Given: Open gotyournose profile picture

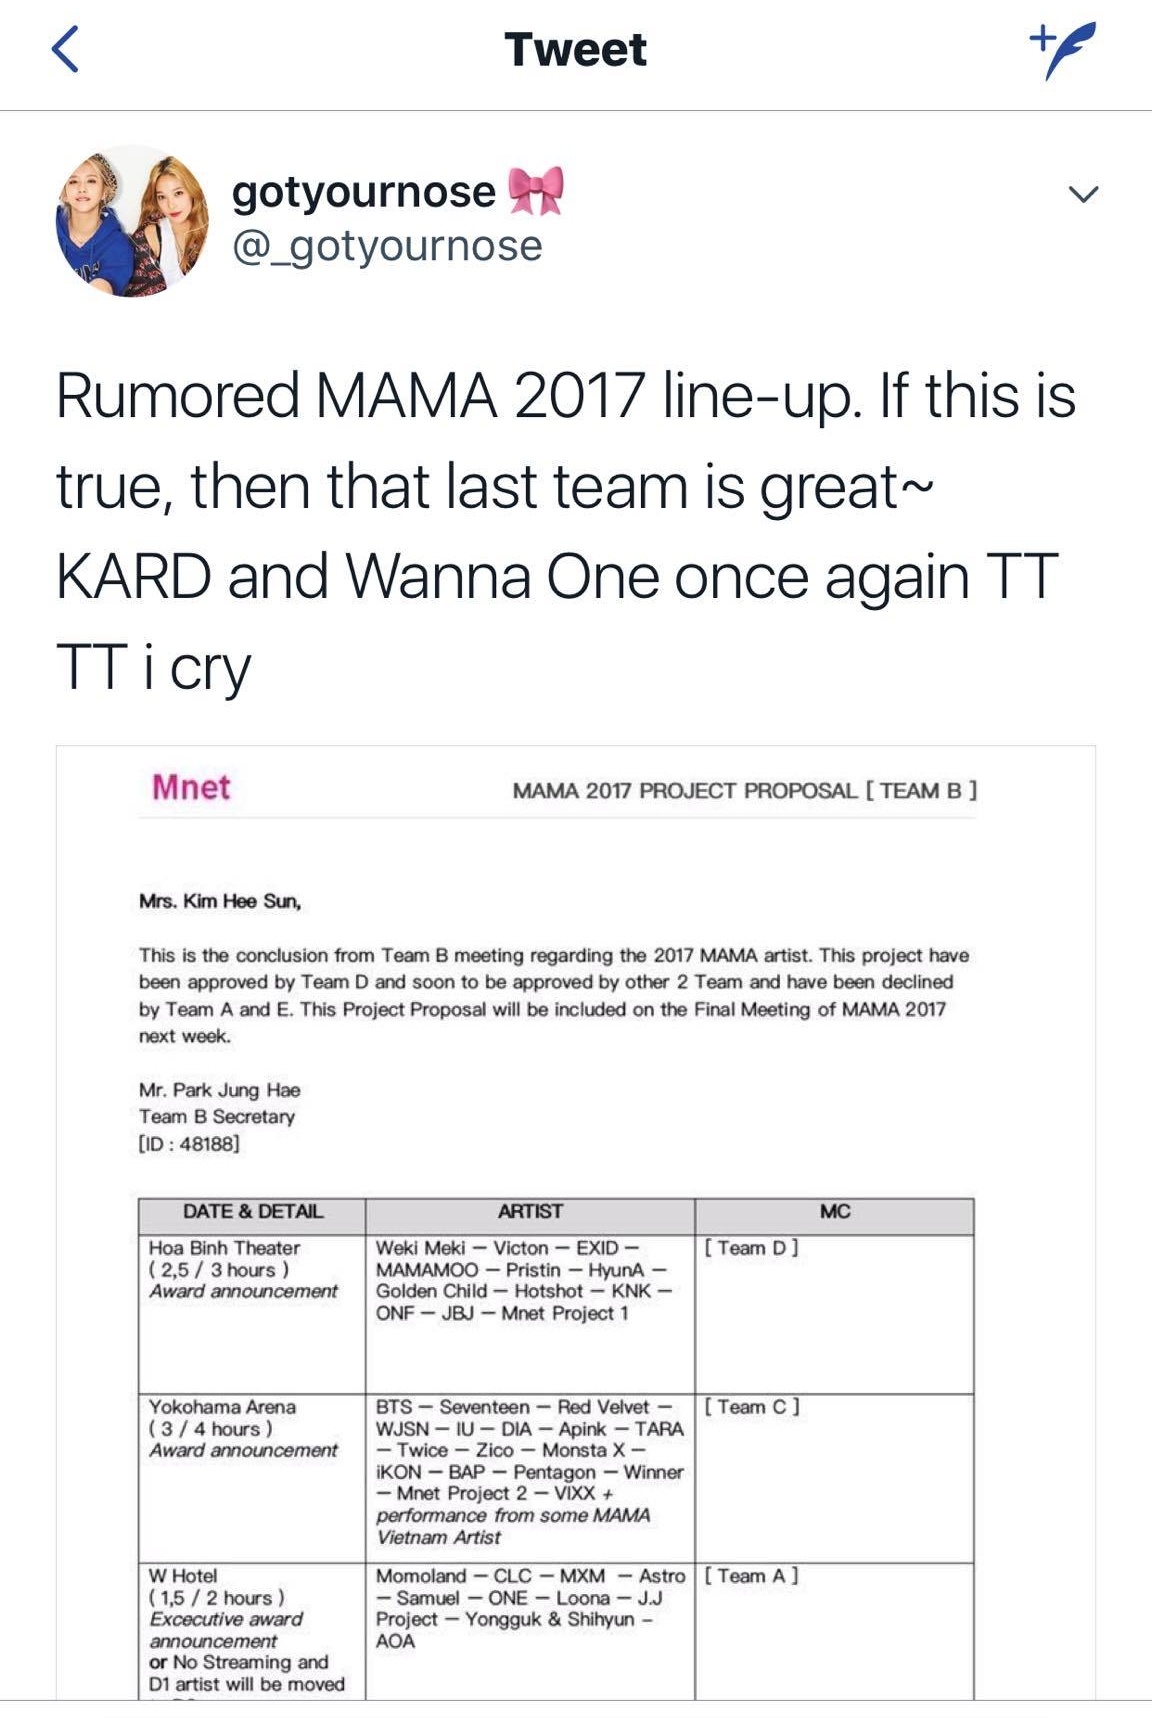Looking at the screenshot, I should 132,222.
